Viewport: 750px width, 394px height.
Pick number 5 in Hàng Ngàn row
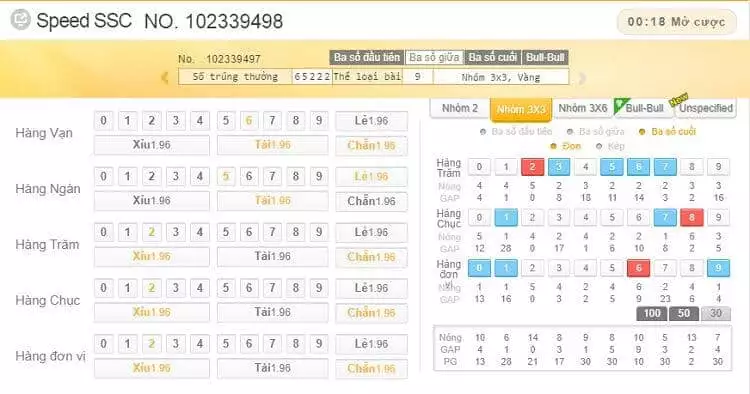point(226,176)
